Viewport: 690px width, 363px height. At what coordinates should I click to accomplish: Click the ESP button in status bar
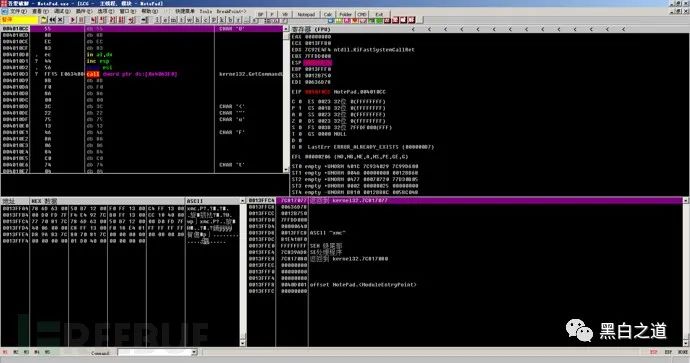653,353
